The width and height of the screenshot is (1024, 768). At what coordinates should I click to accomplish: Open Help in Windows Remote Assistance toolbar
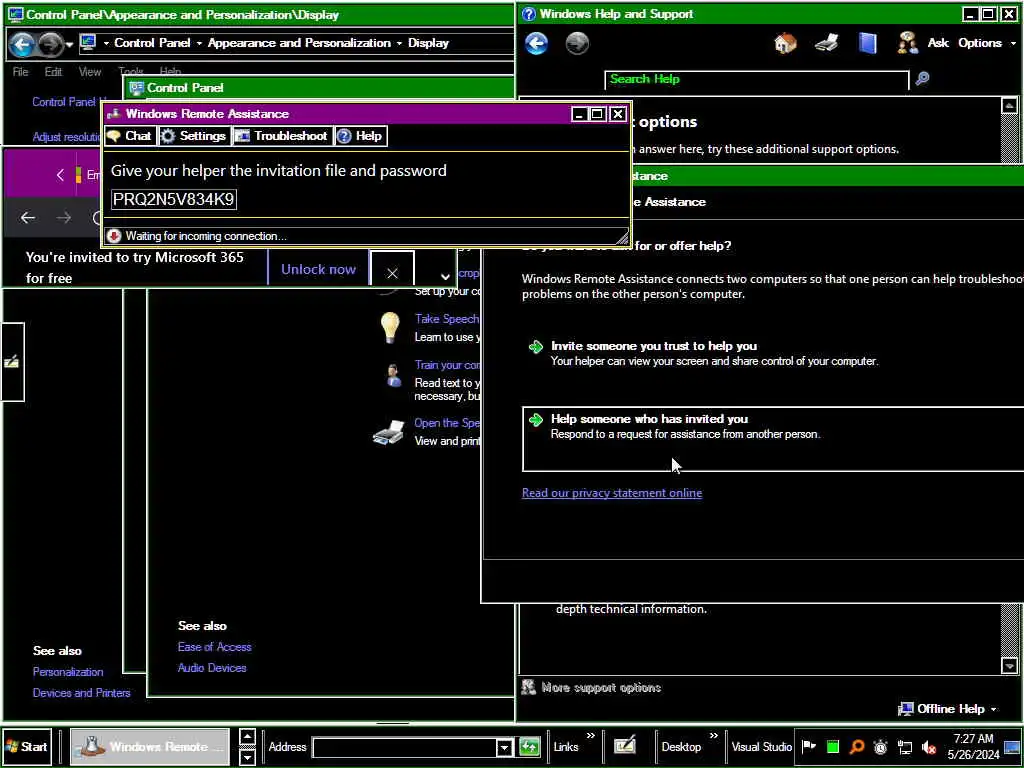(360, 136)
